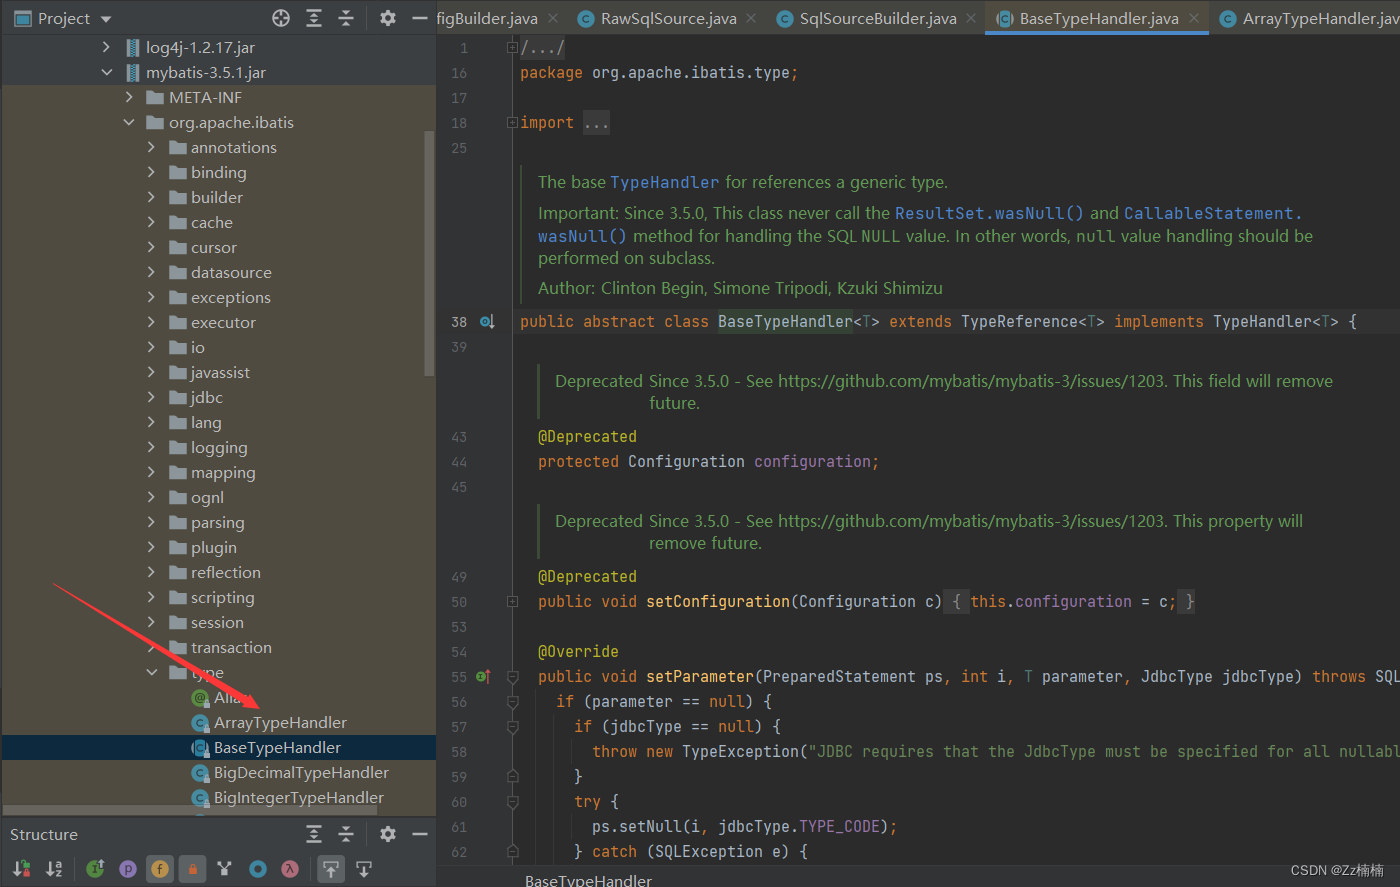Hide the Structure panel with minimize dash

click(420, 834)
